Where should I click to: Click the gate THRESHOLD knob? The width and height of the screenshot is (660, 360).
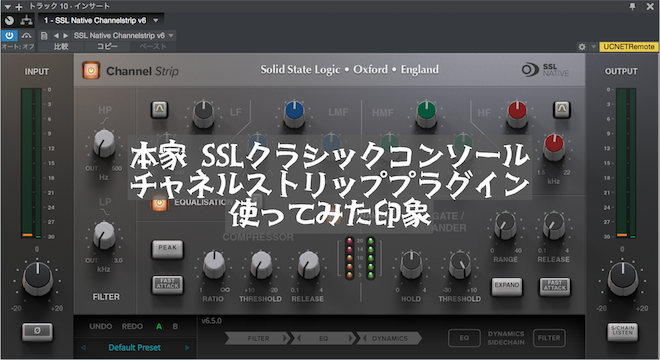(x=460, y=264)
